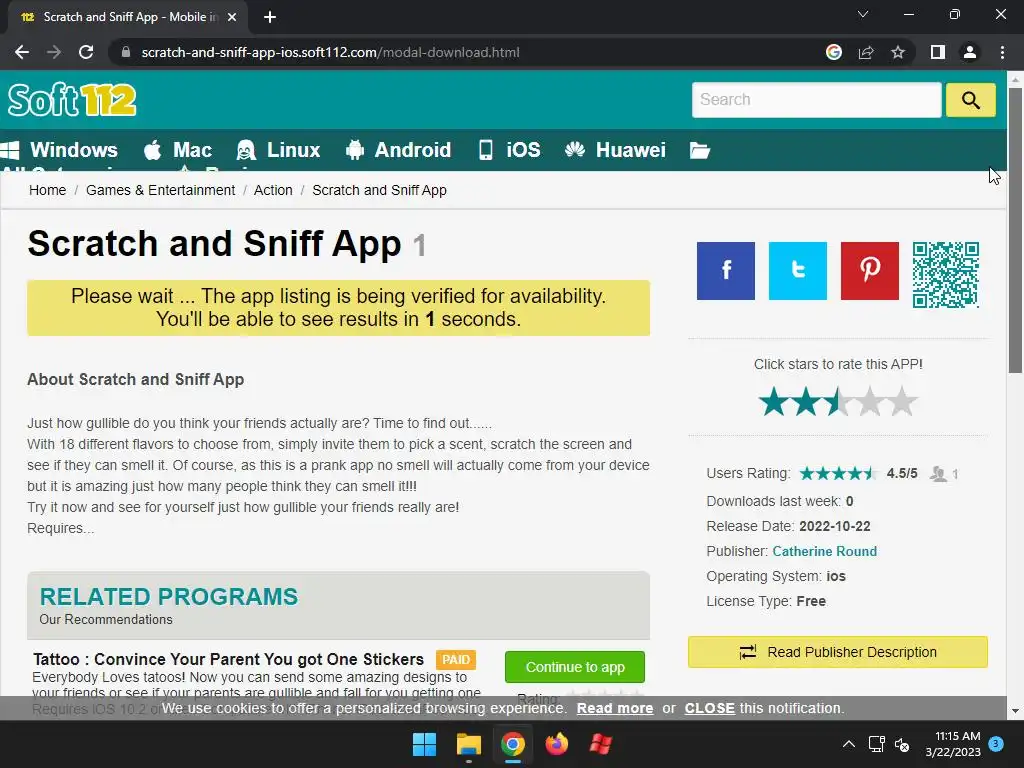Open the Linux category menu
The width and height of the screenshot is (1024, 768).
tap(278, 150)
